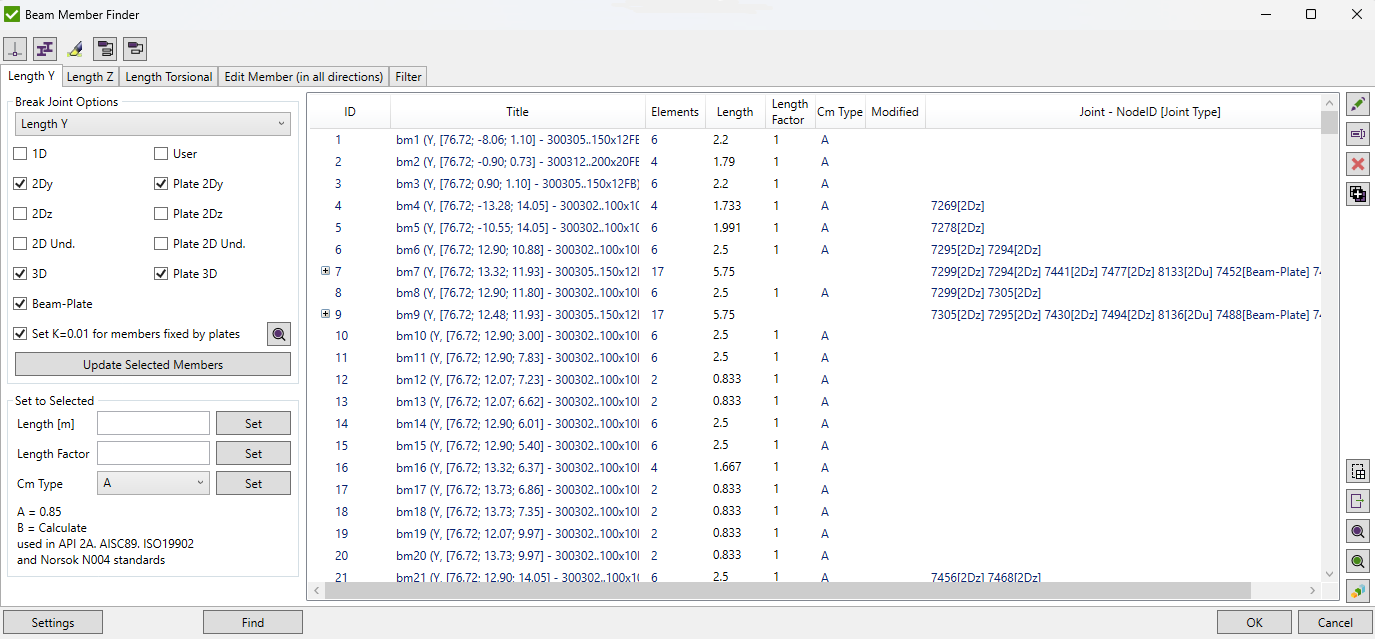This screenshot has height=639, width=1375.
Task: Disable the 2Dy checkbox
Action: click(x=18, y=183)
